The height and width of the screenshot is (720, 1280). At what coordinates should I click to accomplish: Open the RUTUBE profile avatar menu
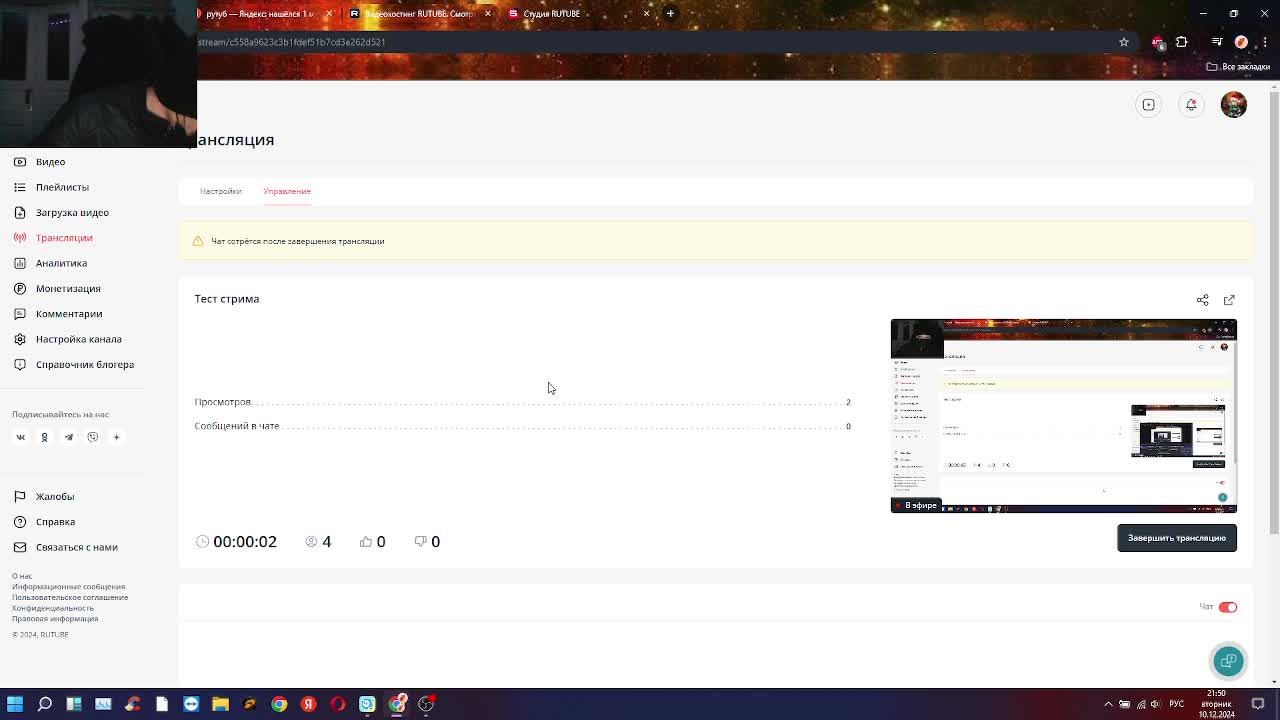1234,105
